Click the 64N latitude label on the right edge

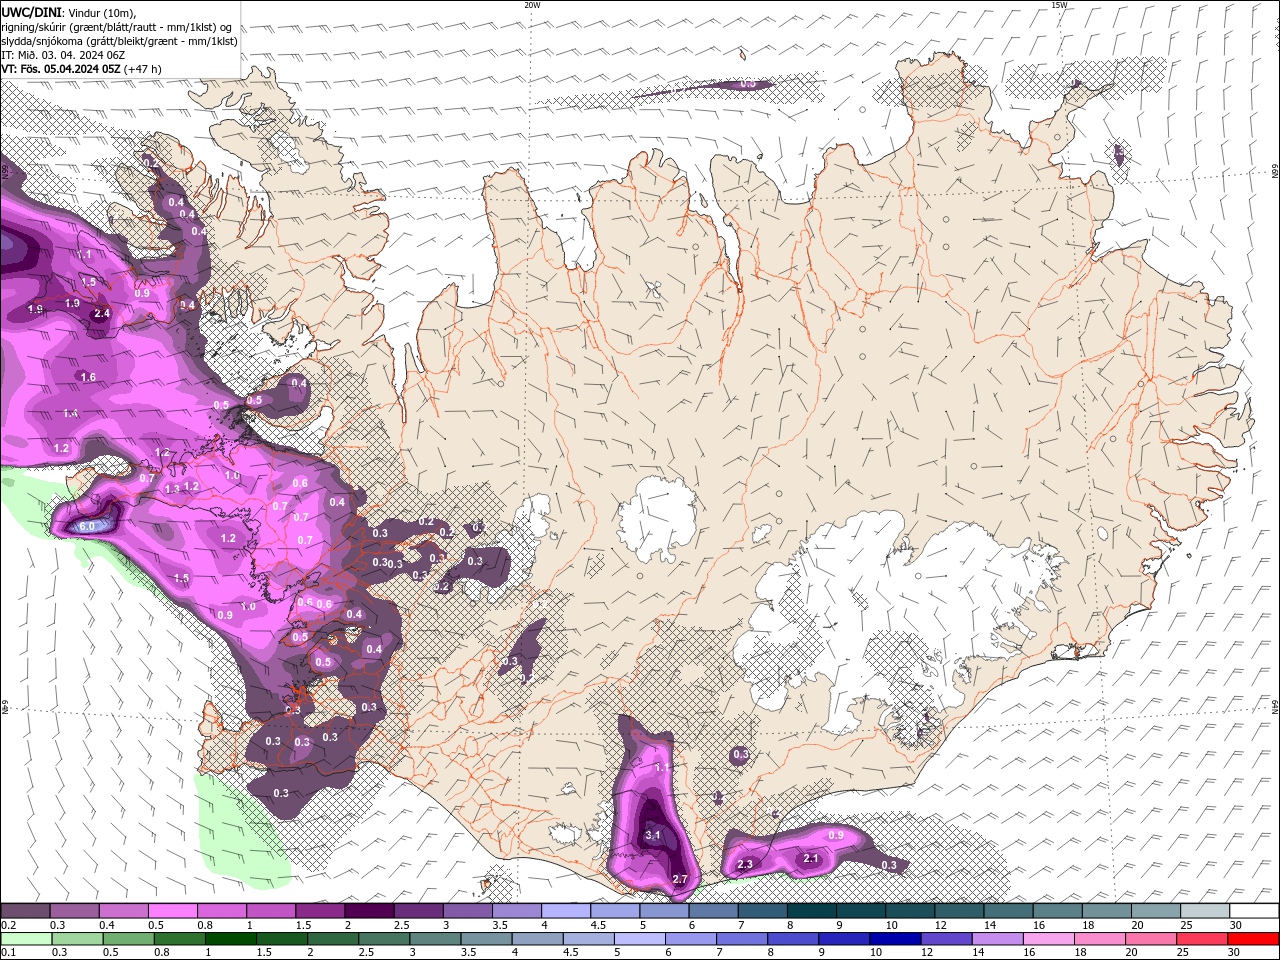point(1275,705)
